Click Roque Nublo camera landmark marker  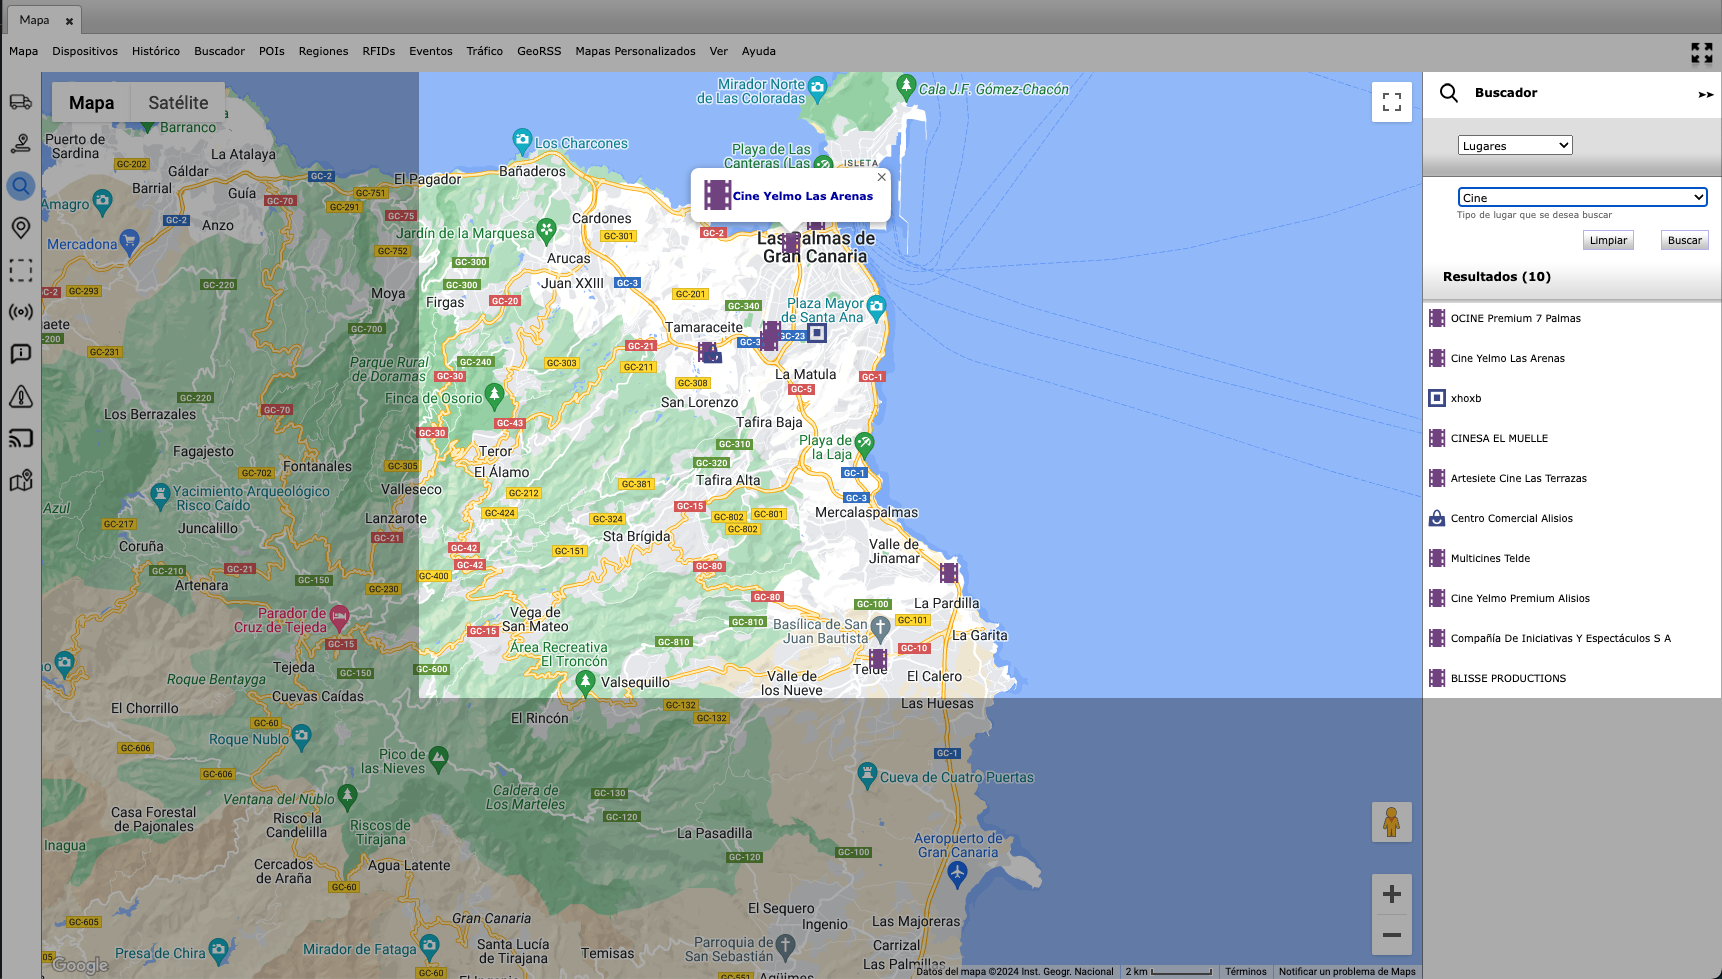pos(302,738)
